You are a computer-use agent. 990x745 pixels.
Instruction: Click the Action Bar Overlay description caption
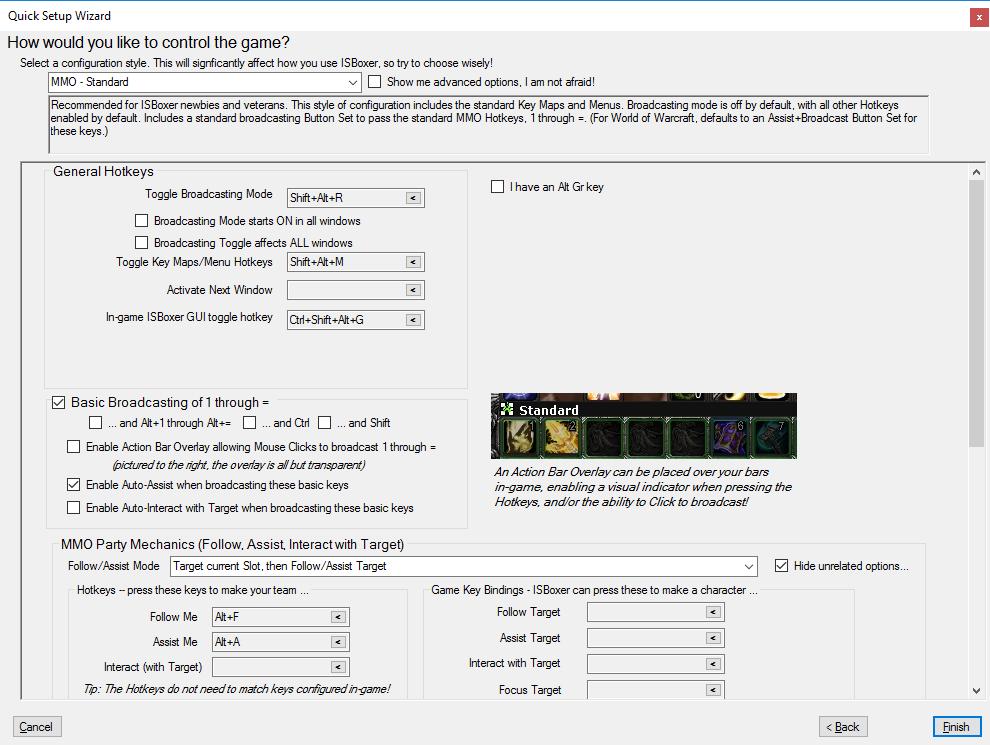(x=643, y=487)
